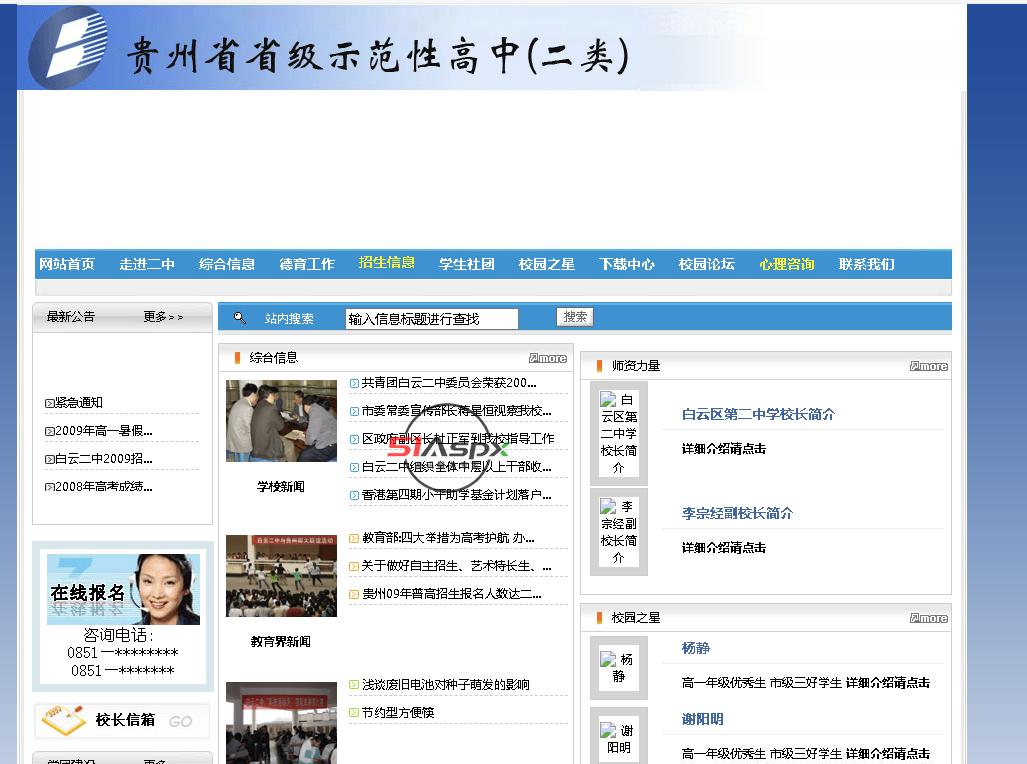Click the 'more' icon in 综合信息 panel
The height and width of the screenshot is (764, 1027).
(548, 358)
